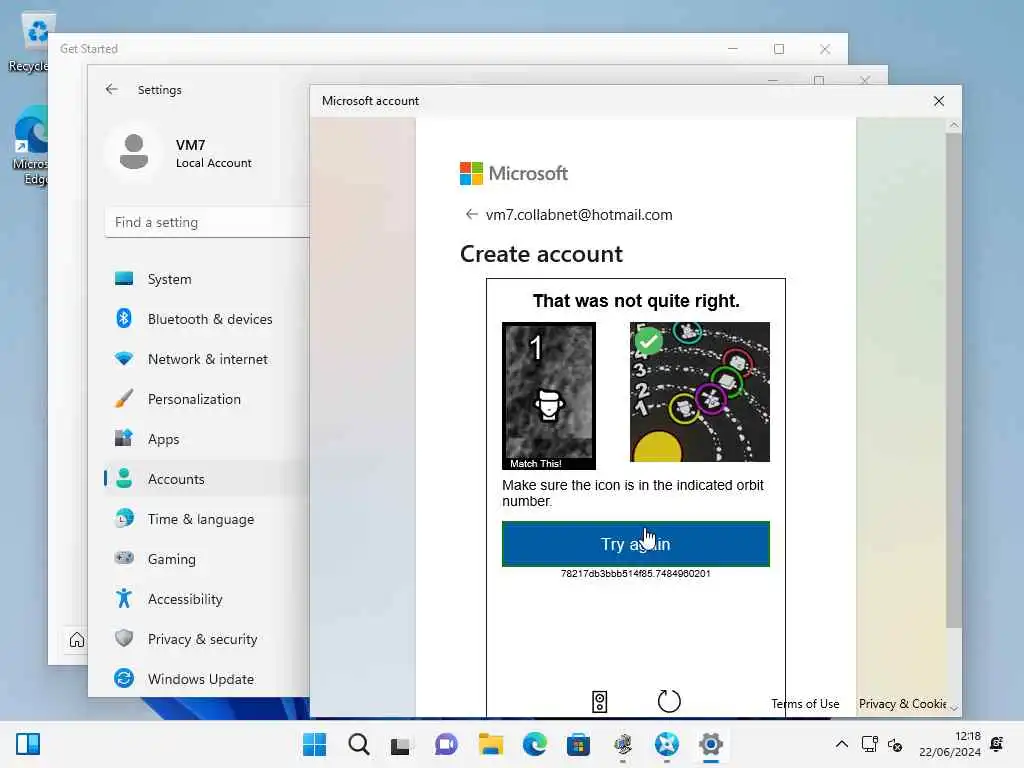Click the network tray icon
Screen dimensions: 1024x768
[869, 744]
